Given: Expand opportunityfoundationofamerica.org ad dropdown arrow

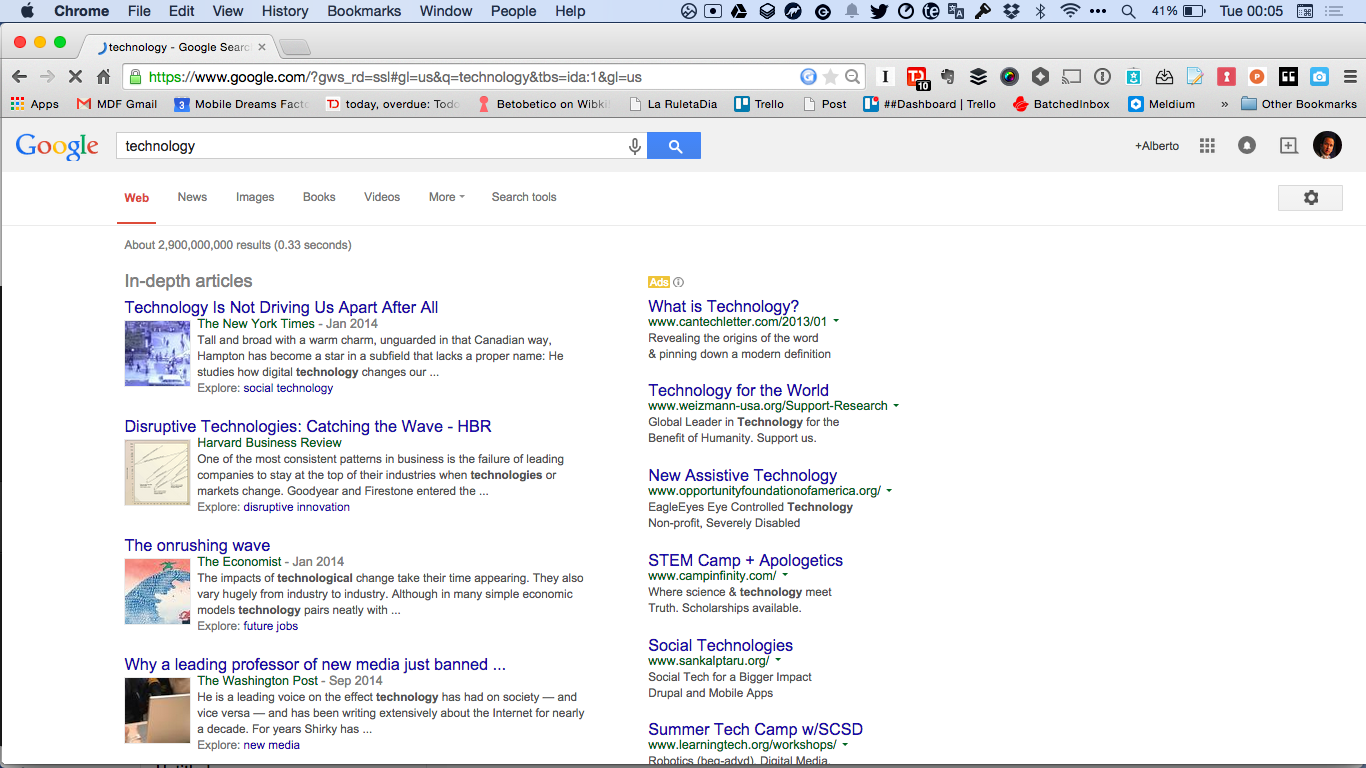Looking at the screenshot, I should click(889, 491).
